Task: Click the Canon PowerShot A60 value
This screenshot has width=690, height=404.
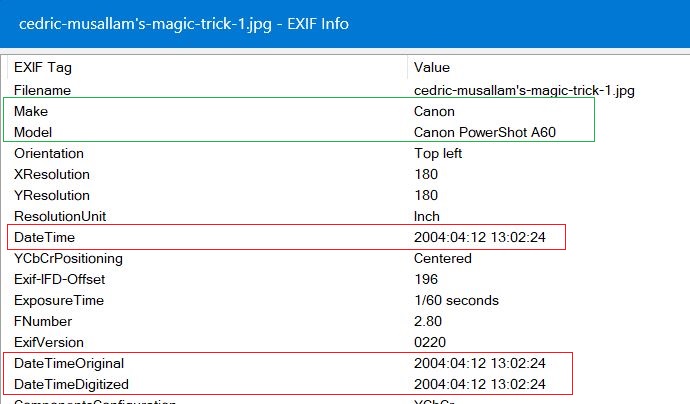Action: 484,132
